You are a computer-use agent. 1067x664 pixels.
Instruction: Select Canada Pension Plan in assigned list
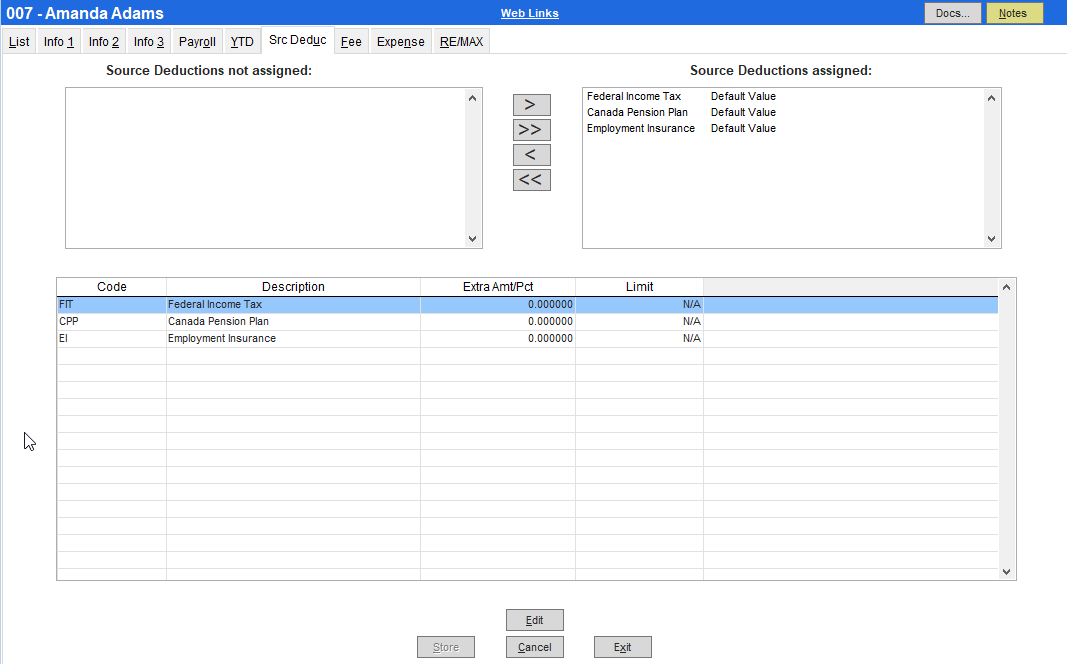(x=637, y=113)
